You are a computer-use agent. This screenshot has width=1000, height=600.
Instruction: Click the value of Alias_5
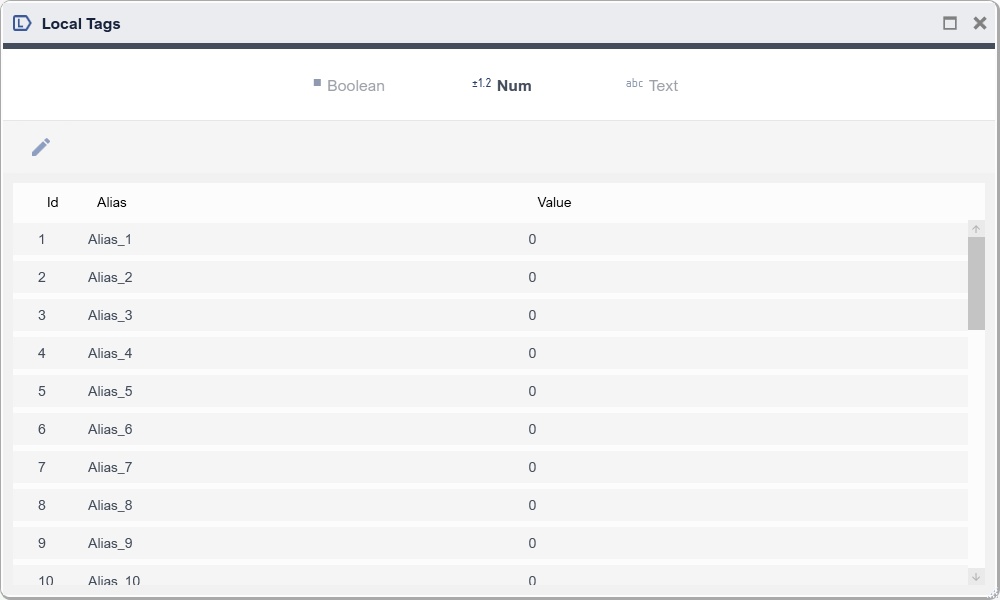coord(532,391)
